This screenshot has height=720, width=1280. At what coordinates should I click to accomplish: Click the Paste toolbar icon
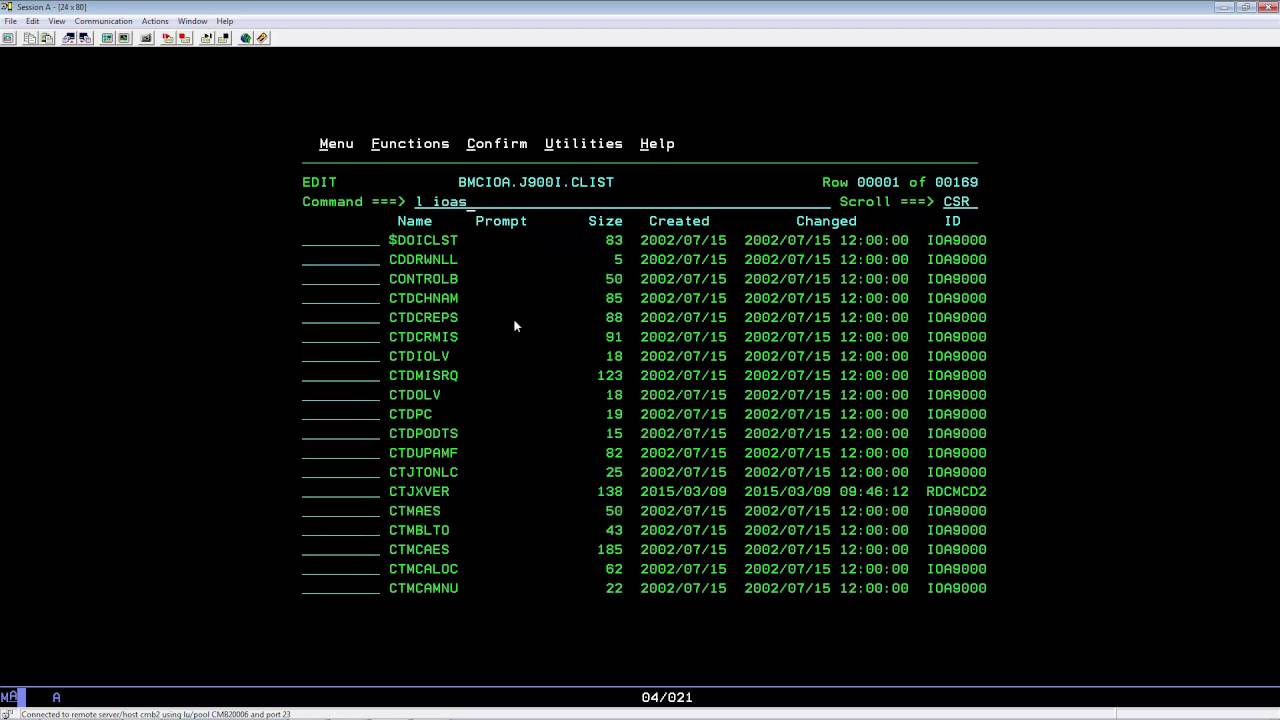click(x=47, y=38)
